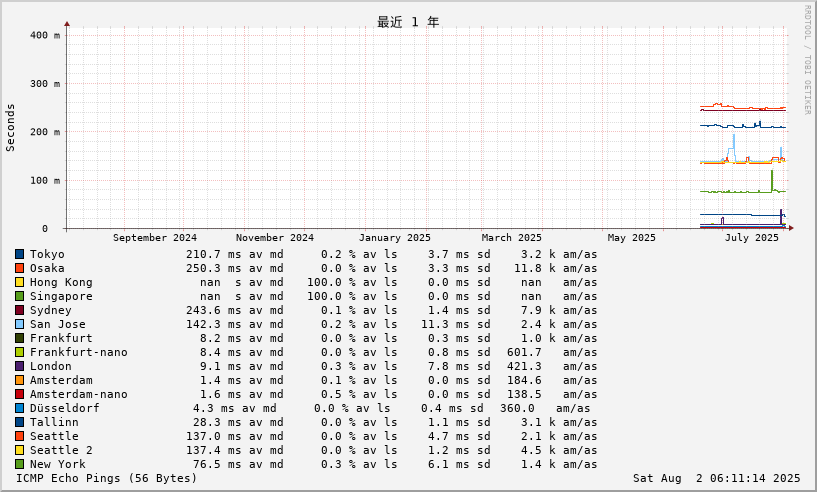Click the Sat Aug 2 timestamp
Screen dimensions: 817x492
tap(716, 478)
